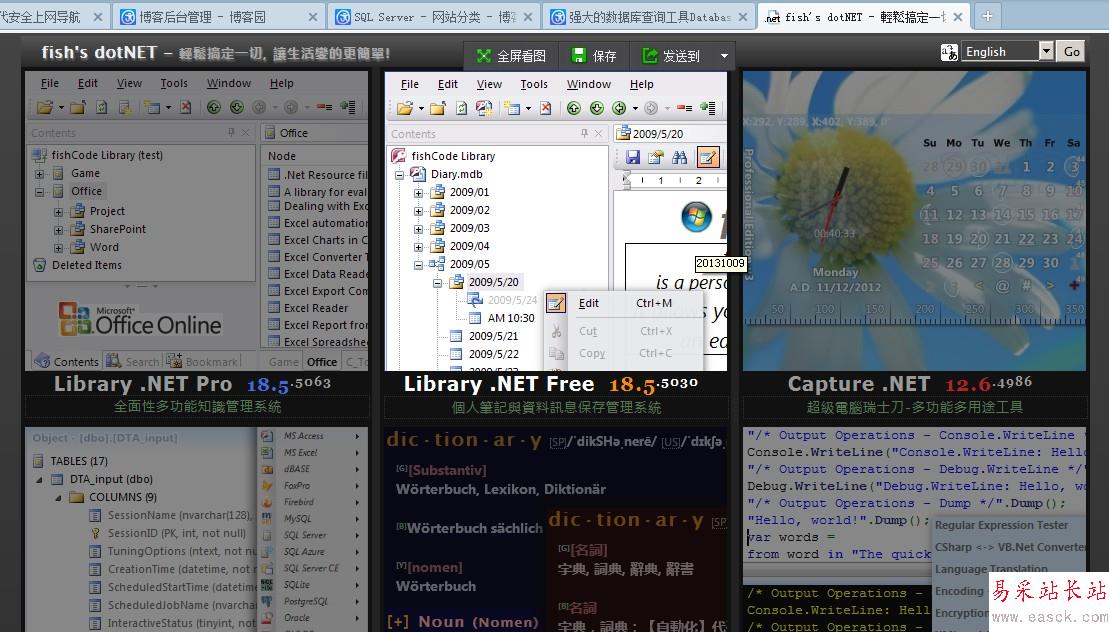This screenshot has height=632, width=1109.
Task: Click the green up arrow in Library .NET Pro toolbar
Action: click(214, 107)
